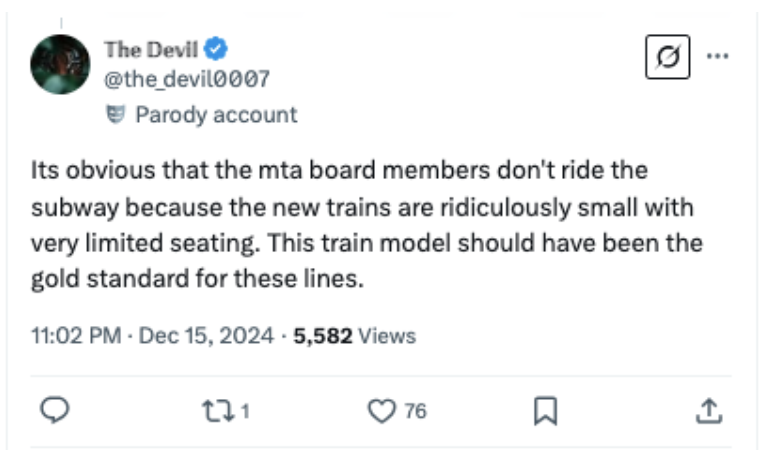View the 5,582 Views analytics
Image resolution: width=762 pixels, height=456 pixels.
tap(352, 336)
